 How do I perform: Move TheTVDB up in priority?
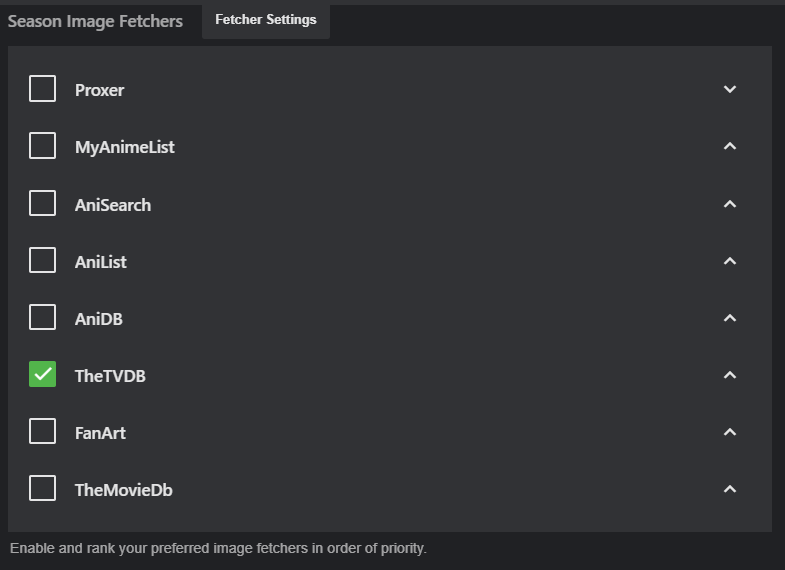[x=730, y=375]
